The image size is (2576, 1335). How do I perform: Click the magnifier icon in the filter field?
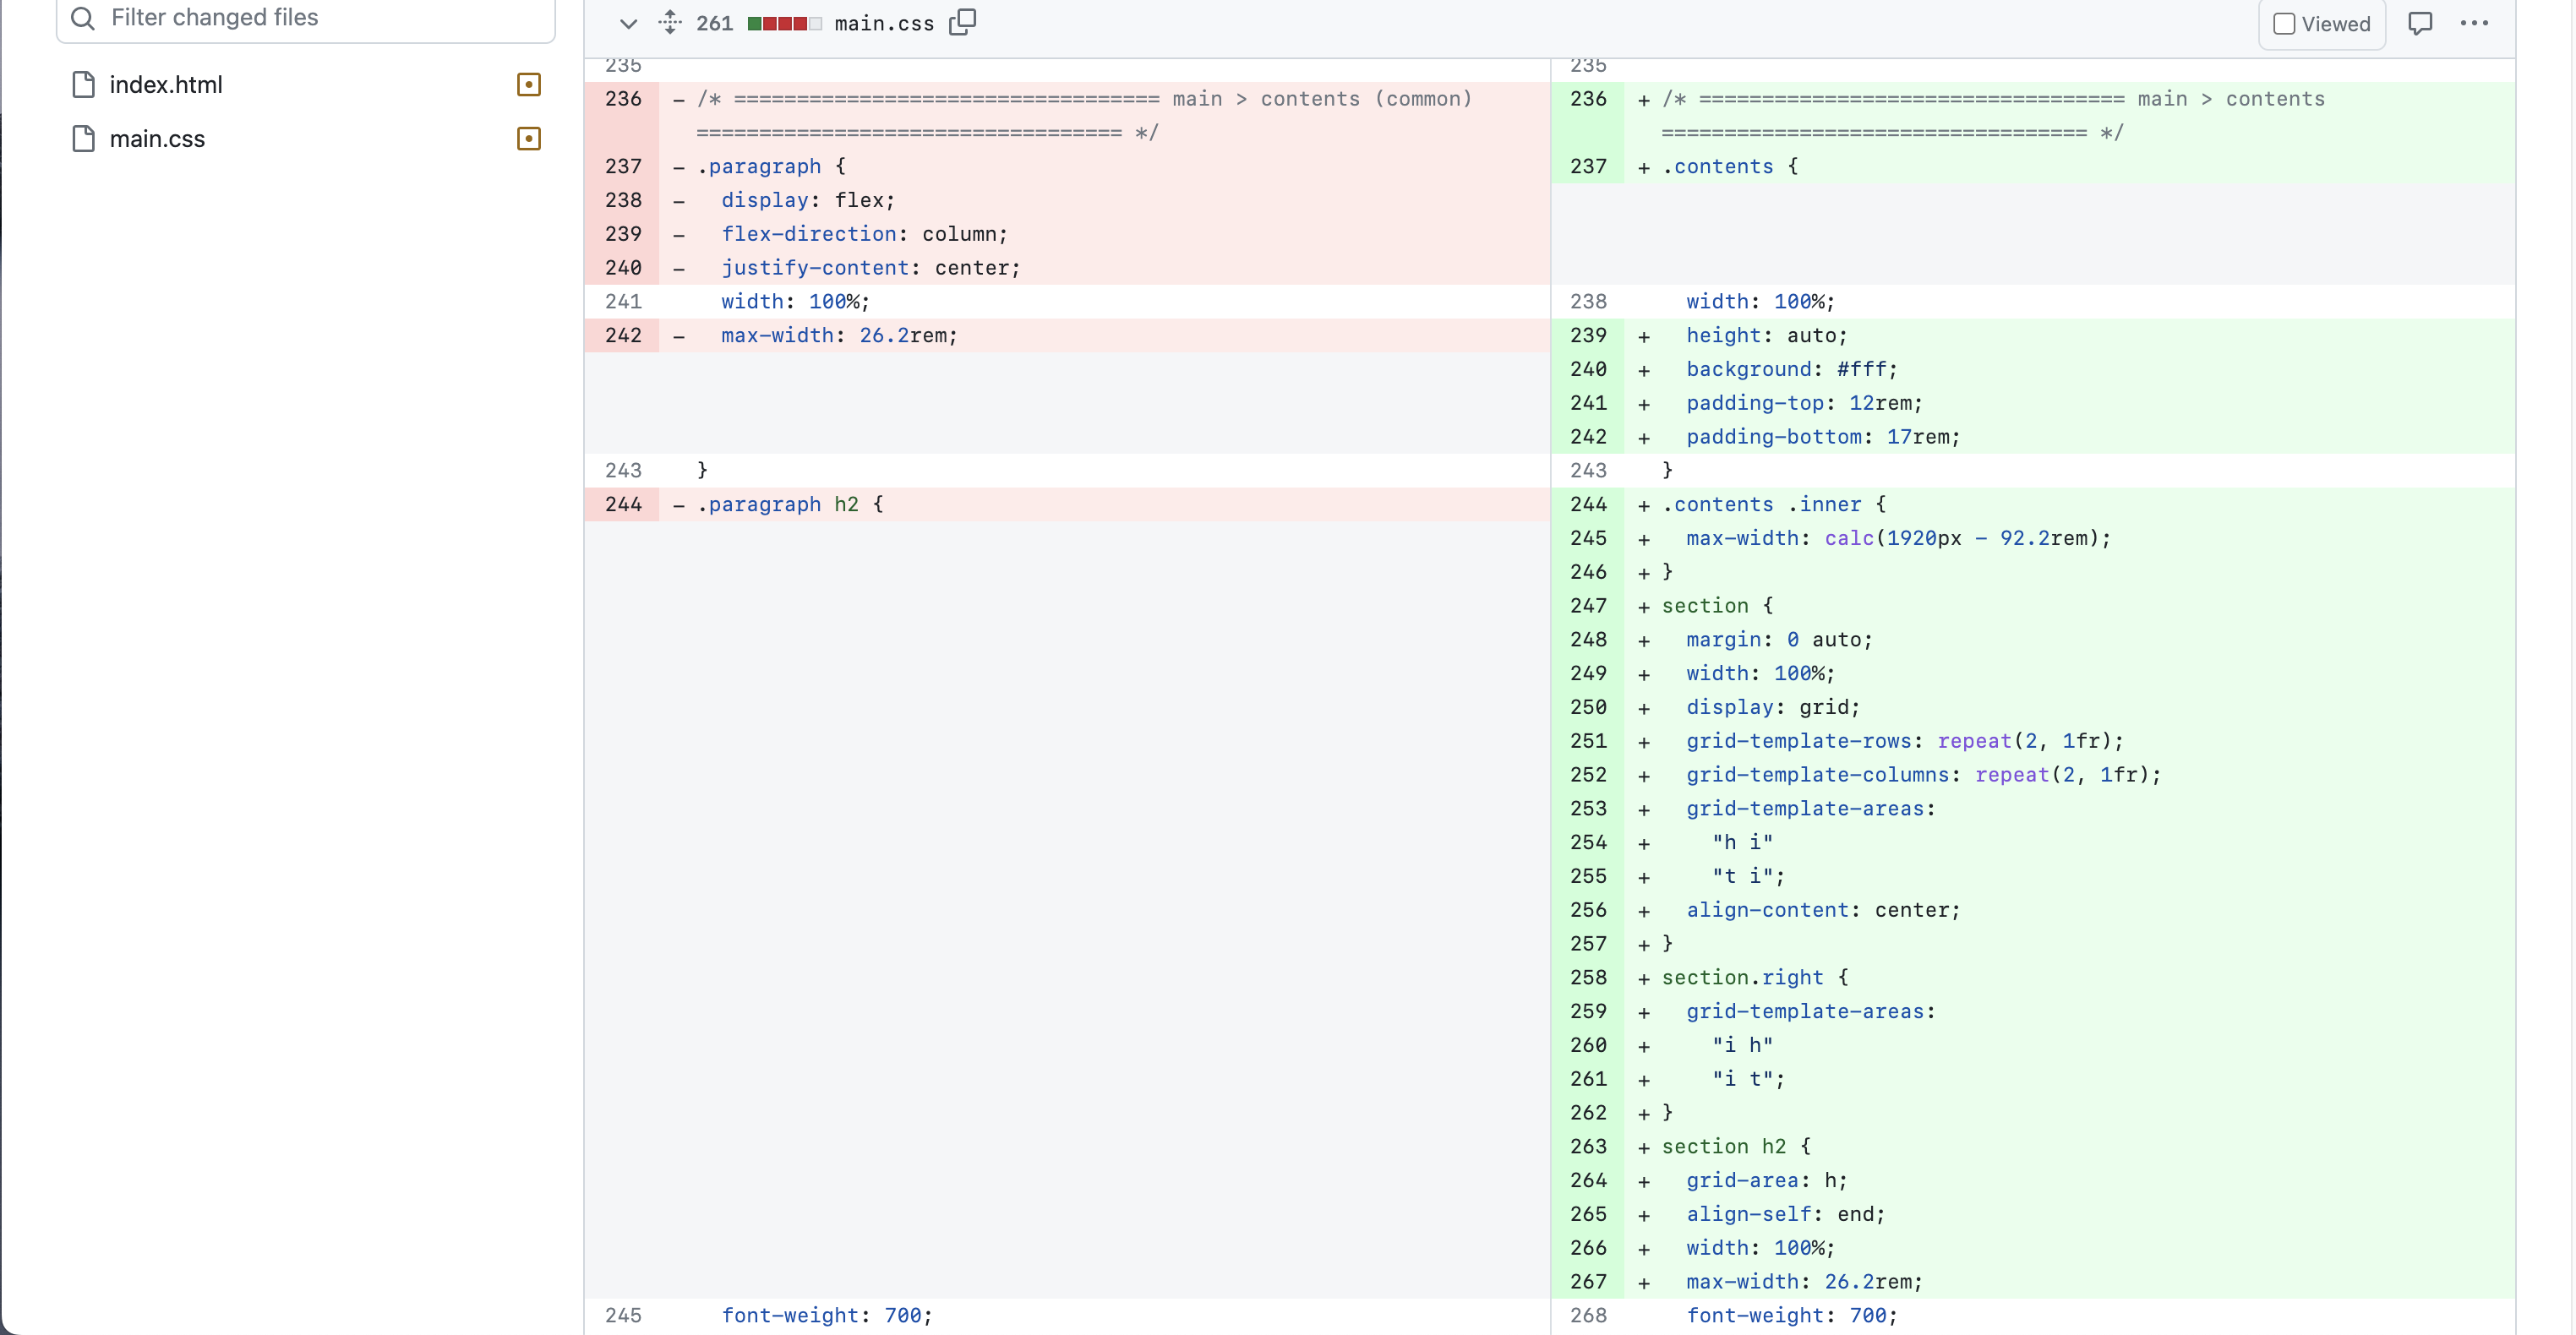point(83,18)
